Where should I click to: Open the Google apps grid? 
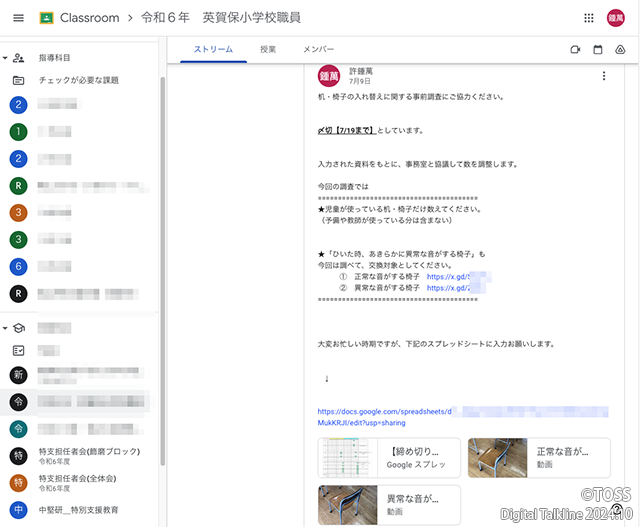pos(588,18)
